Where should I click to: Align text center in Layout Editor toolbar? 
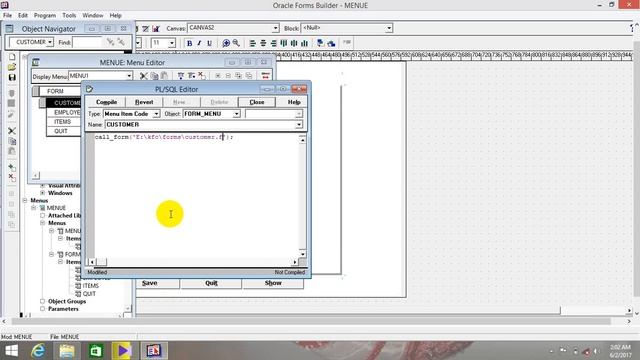[x=263, y=43]
